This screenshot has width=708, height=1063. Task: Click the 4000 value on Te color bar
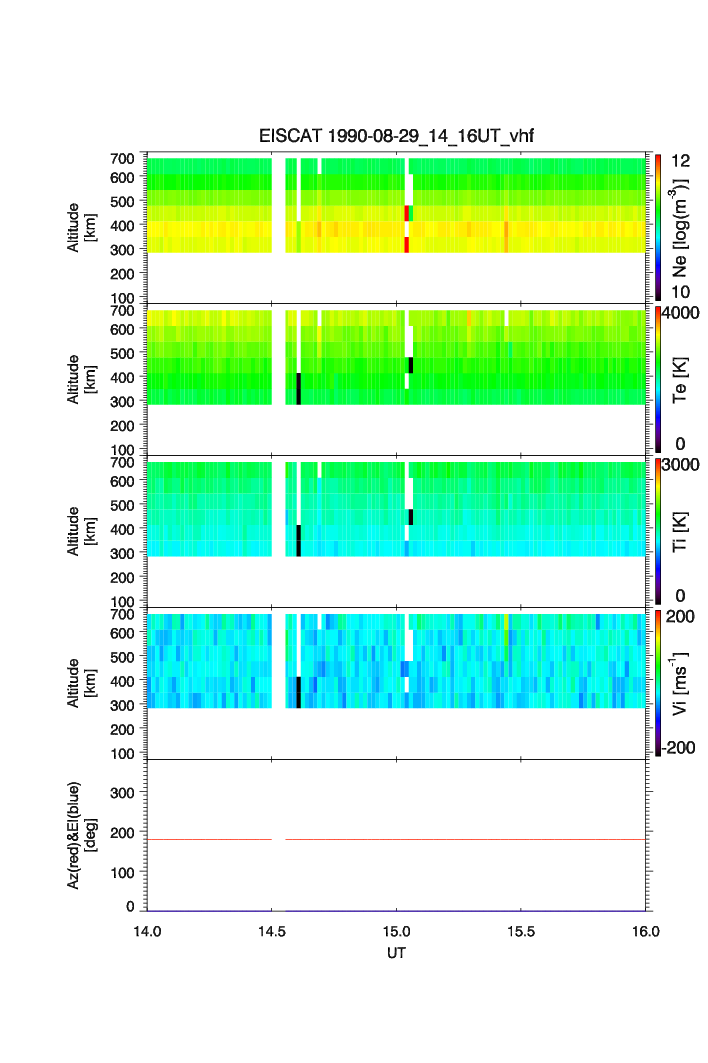tap(680, 313)
